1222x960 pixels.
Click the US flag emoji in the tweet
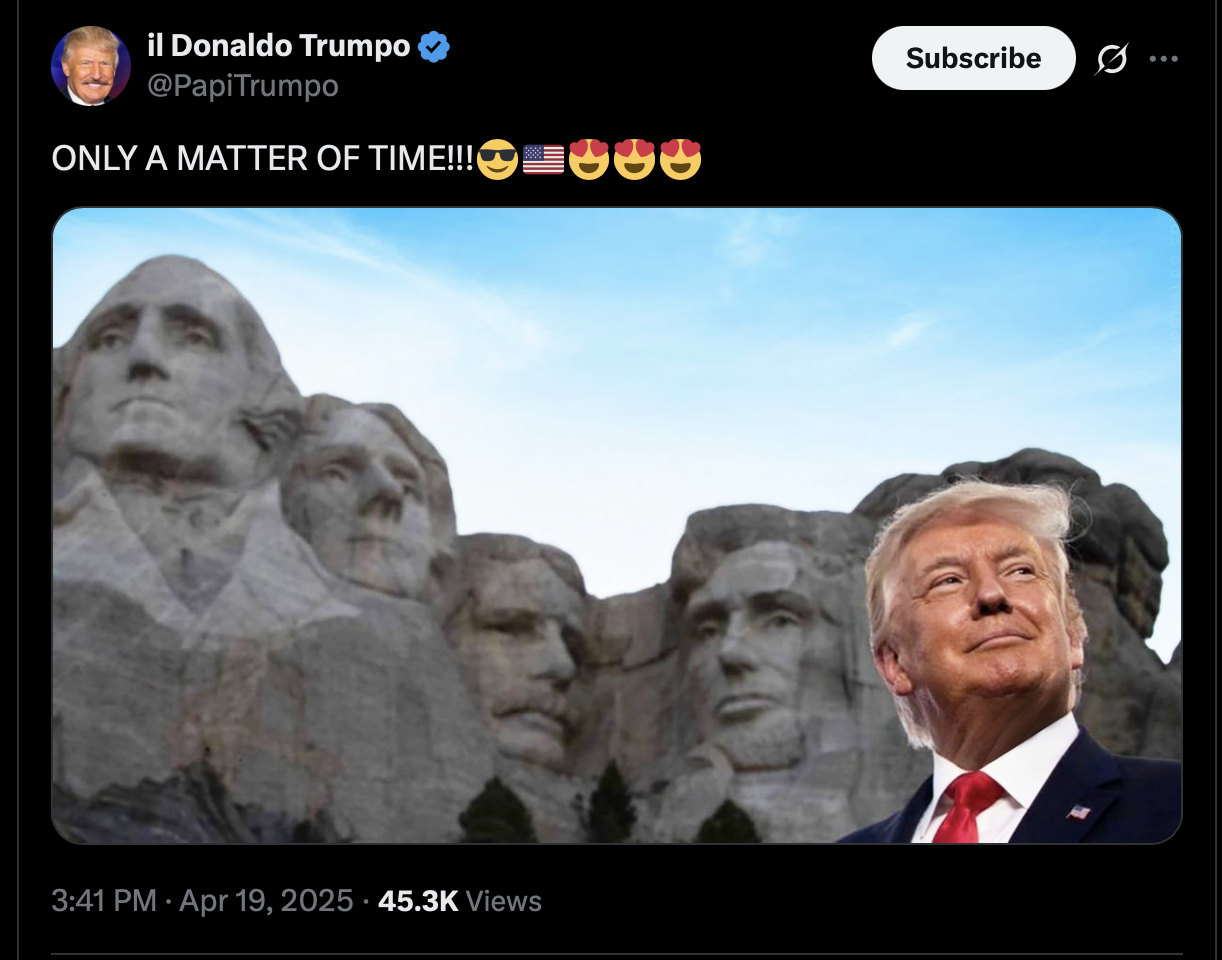tap(543, 159)
